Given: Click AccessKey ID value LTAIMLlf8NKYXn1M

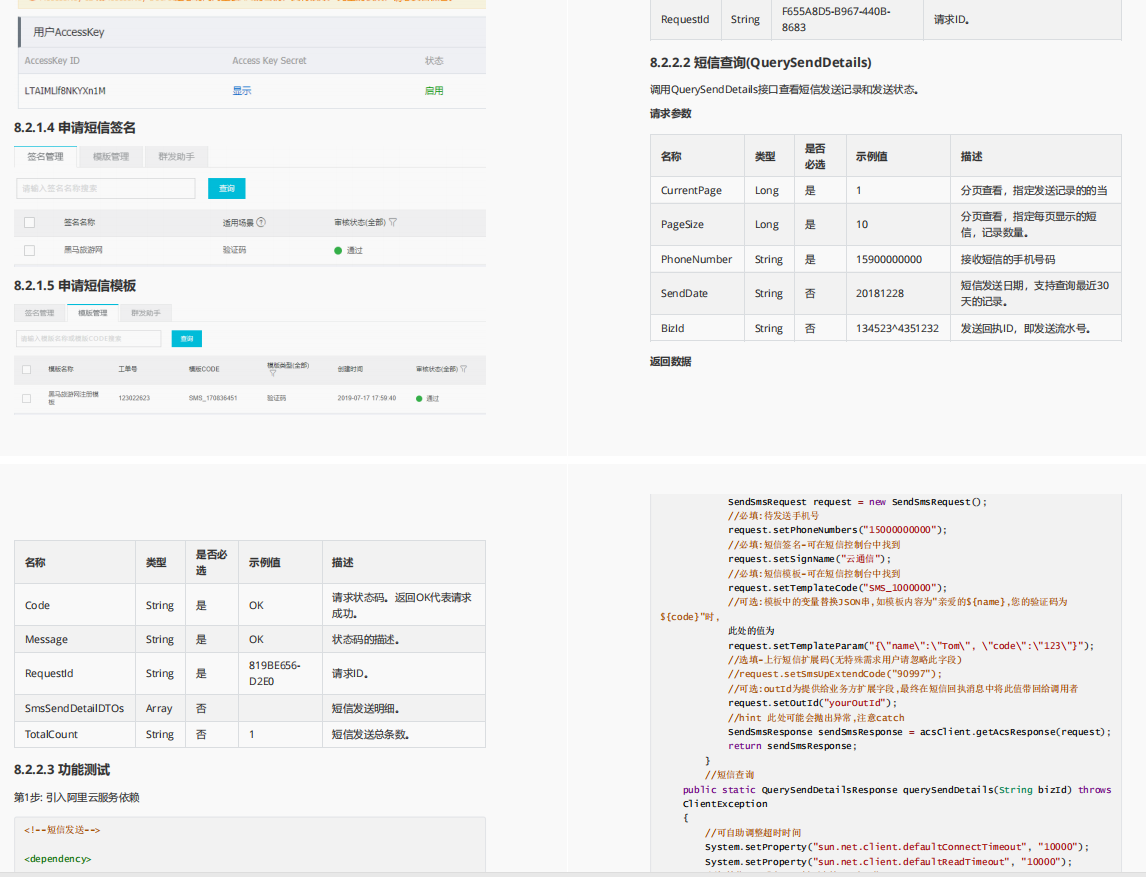Looking at the screenshot, I should coord(65,91).
